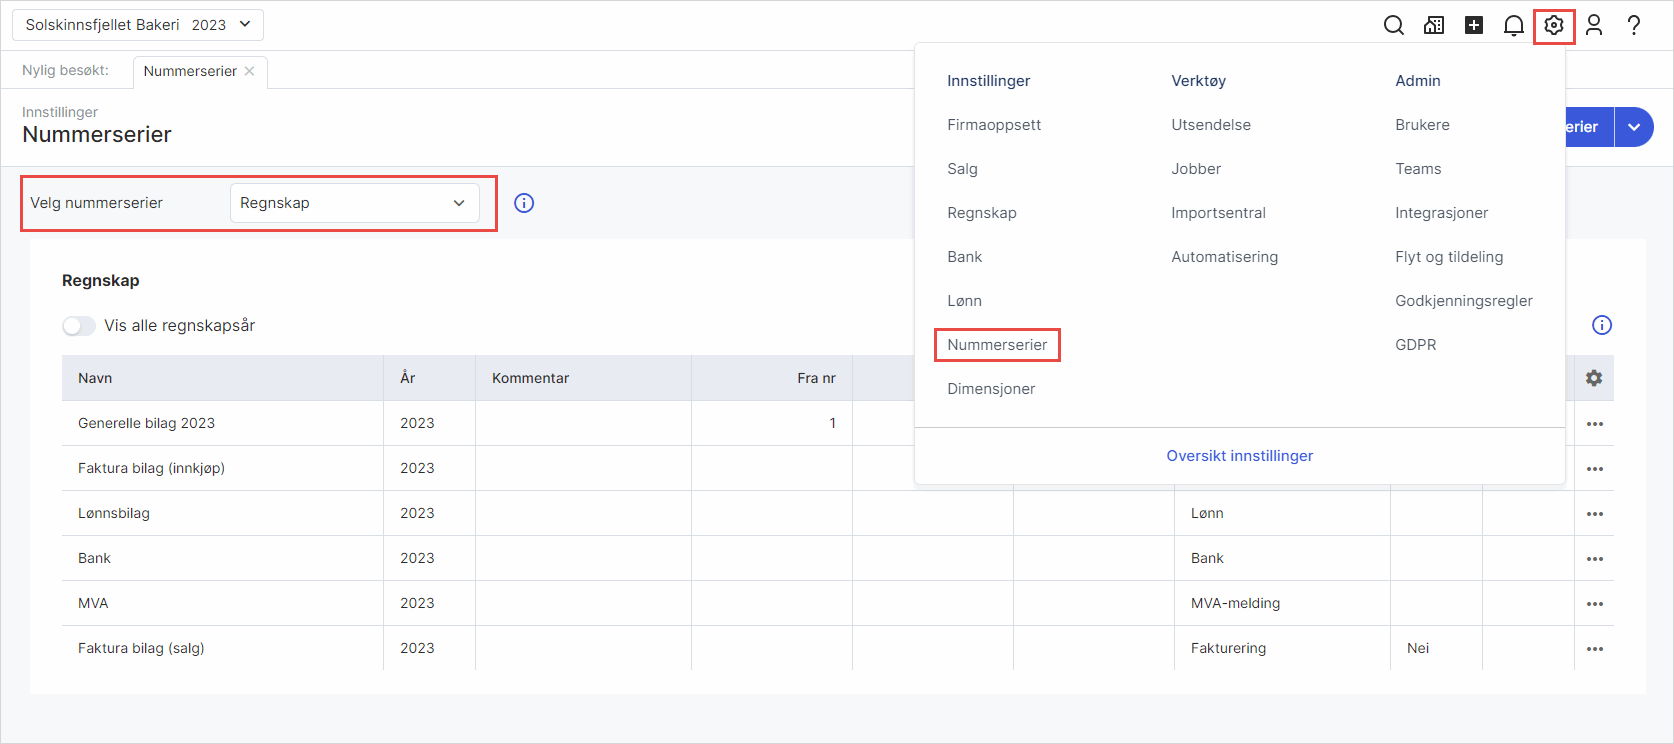The width and height of the screenshot is (1674, 744).
Task: Expand the Regnskap number series dropdown
Action: [x=354, y=203]
